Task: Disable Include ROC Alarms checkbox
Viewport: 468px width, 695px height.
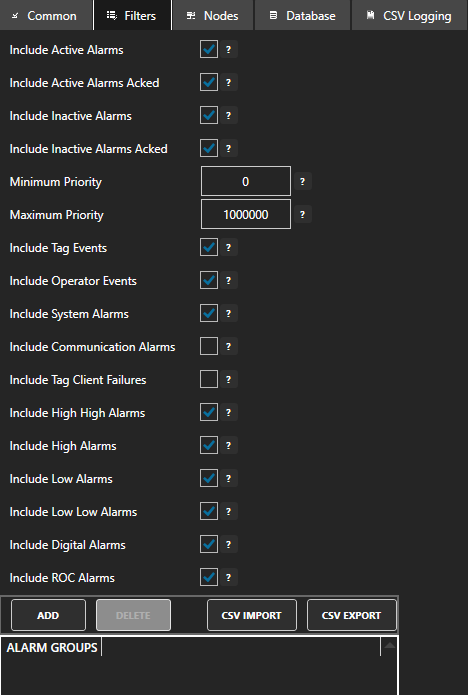Action: [209, 577]
